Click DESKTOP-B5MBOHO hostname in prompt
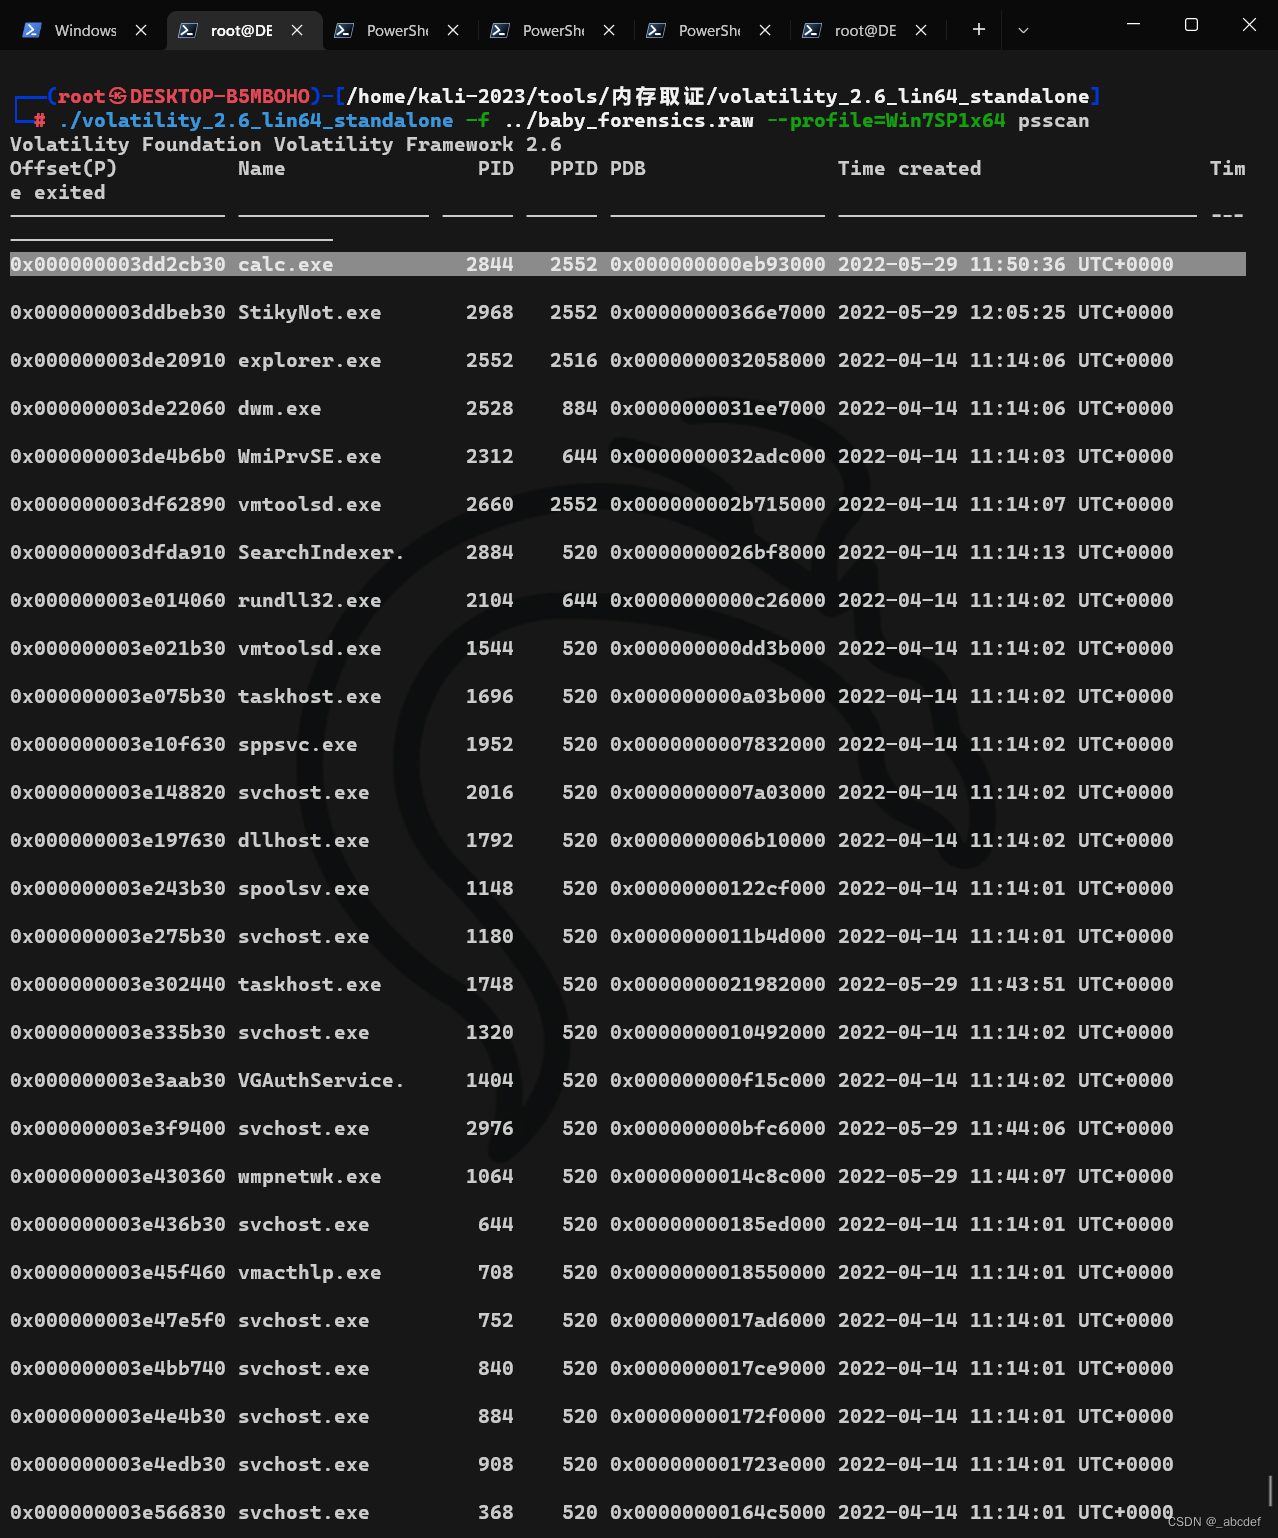 click(220, 96)
